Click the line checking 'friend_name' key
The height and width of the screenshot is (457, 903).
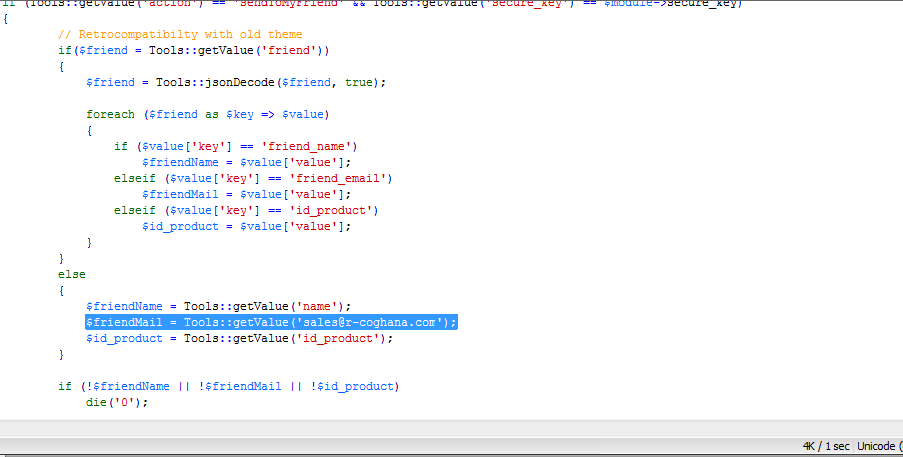pyautogui.click(x=236, y=147)
